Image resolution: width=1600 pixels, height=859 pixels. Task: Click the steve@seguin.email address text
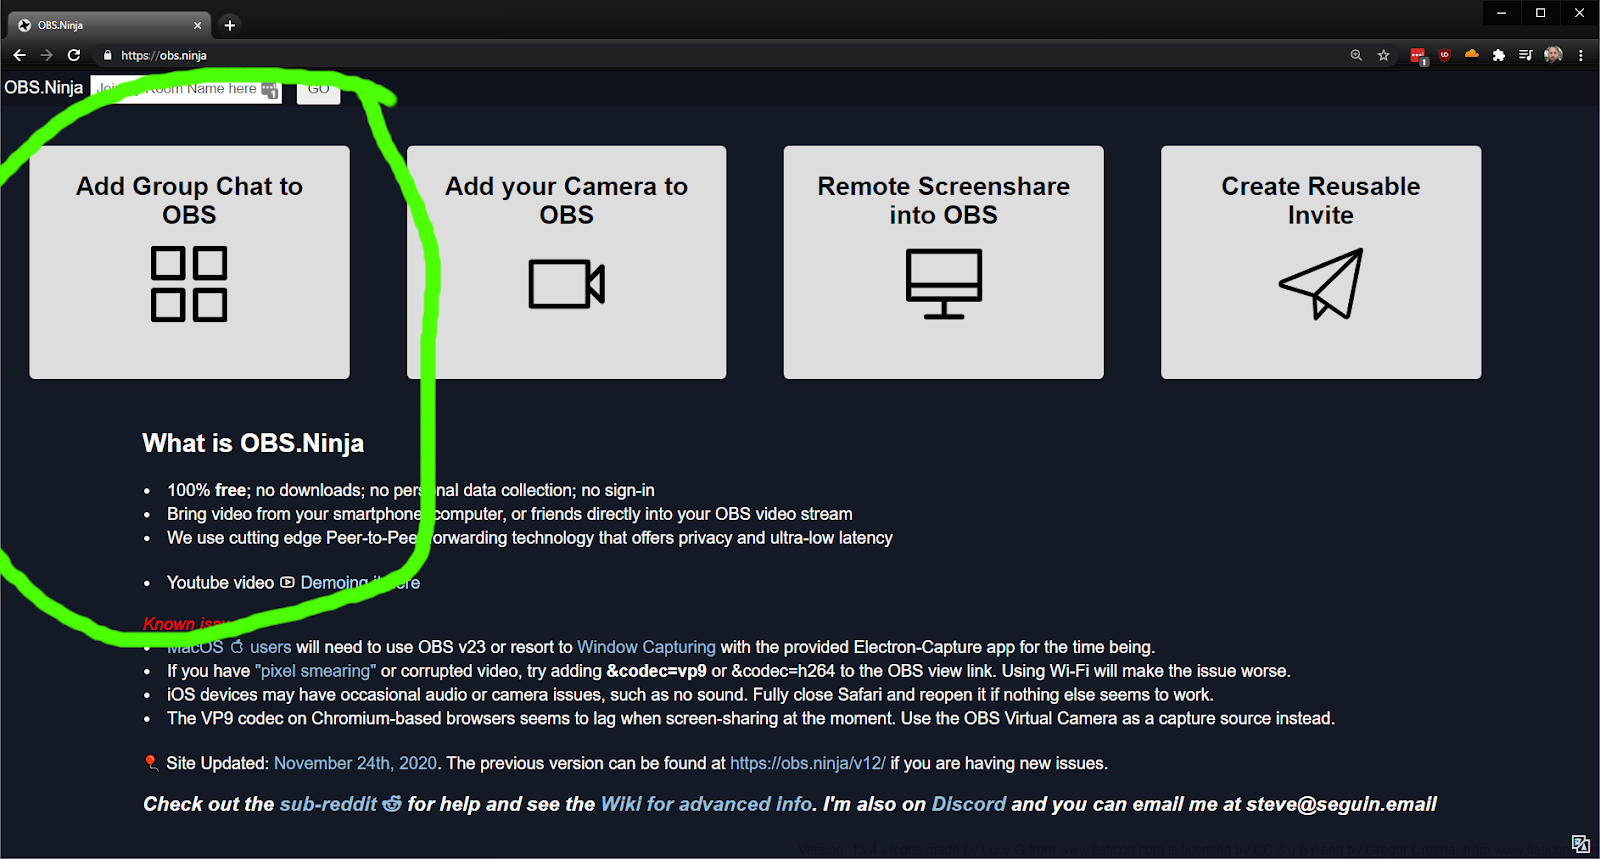point(1341,804)
